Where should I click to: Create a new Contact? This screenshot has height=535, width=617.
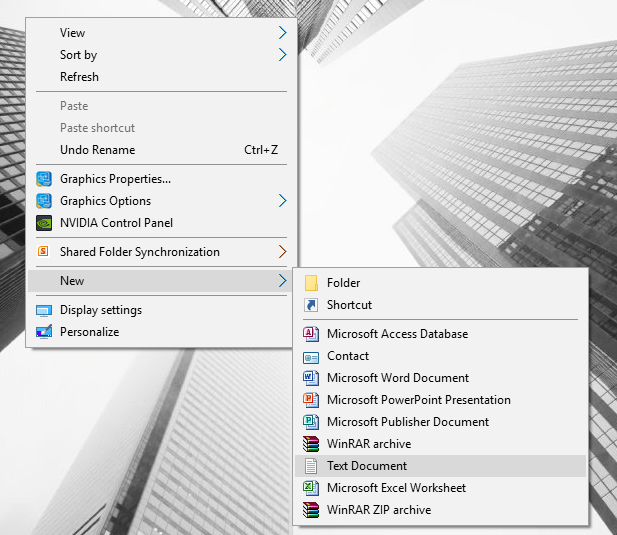coord(440,356)
